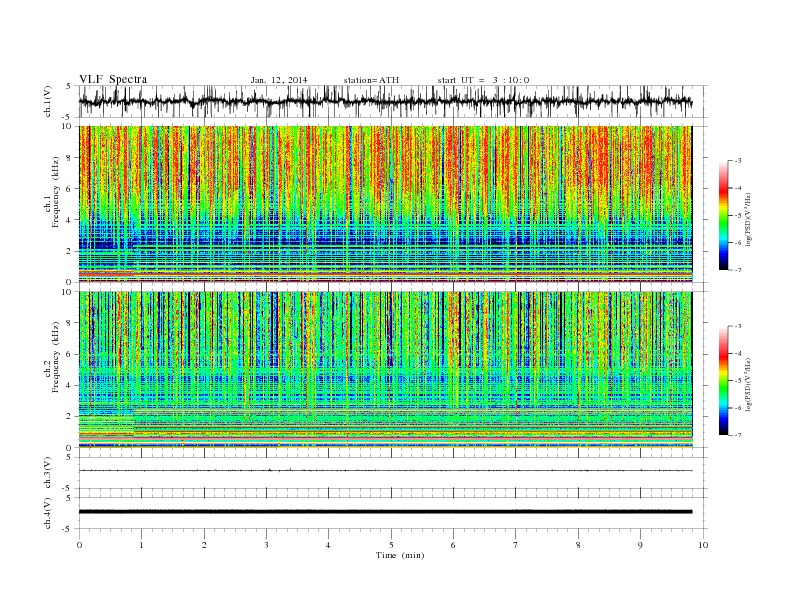Click time-axis tick label "3" at bottom
The width and height of the screenshot is (792, 612).
tap(266, 545)
